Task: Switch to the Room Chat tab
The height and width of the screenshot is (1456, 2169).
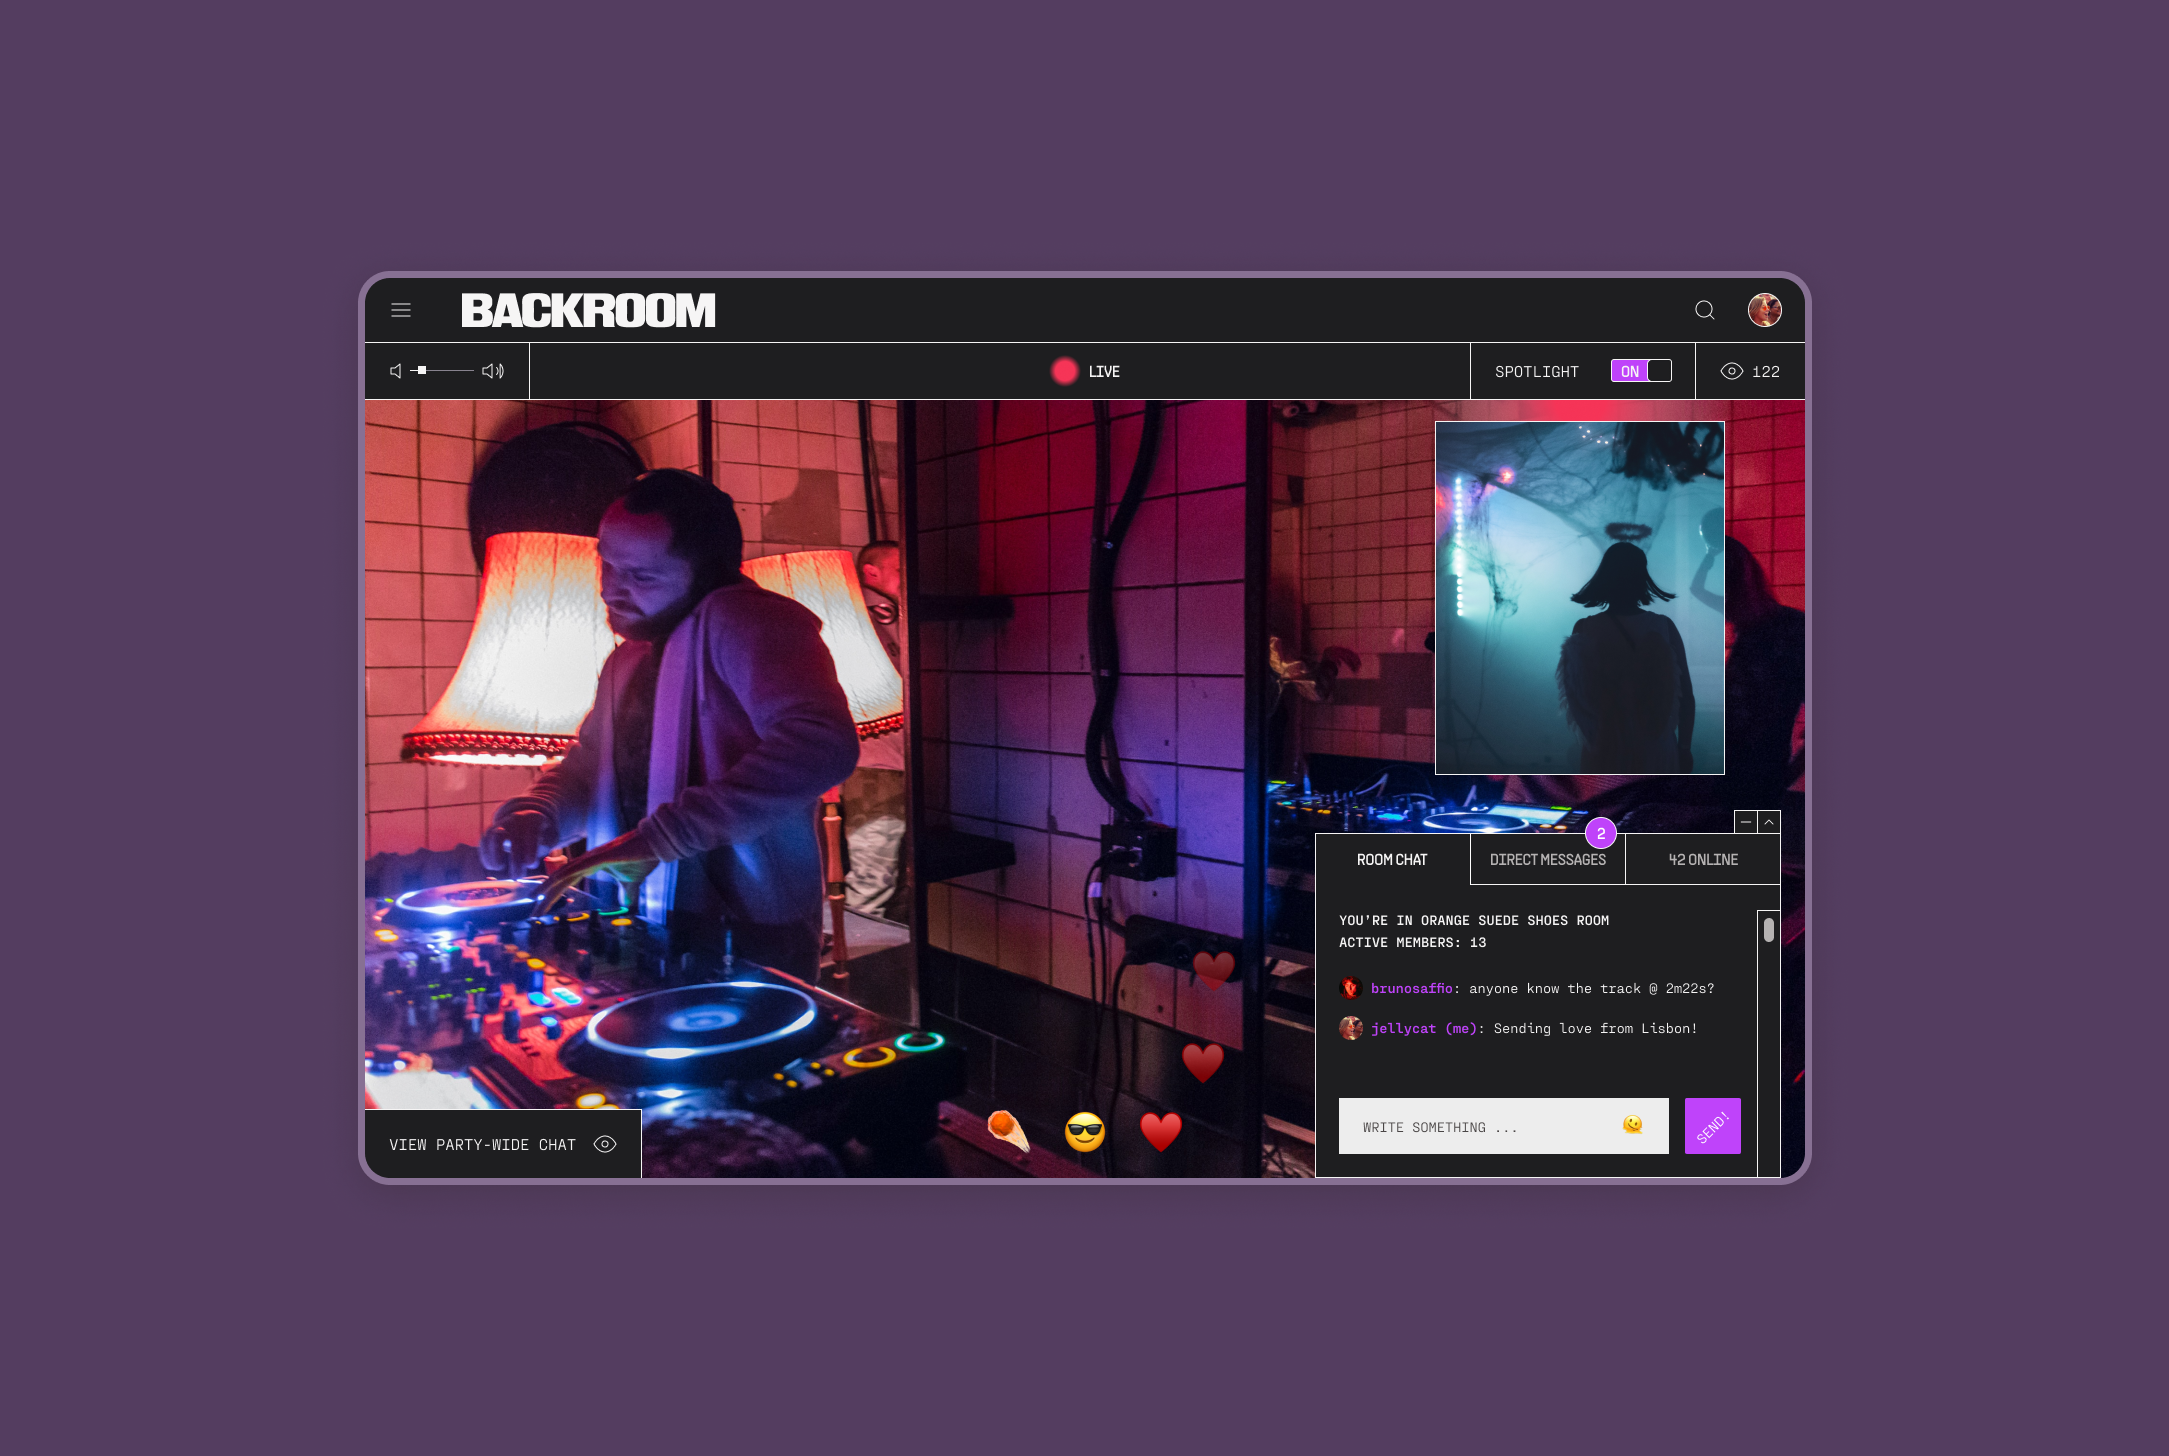Action: [1392, 860]
